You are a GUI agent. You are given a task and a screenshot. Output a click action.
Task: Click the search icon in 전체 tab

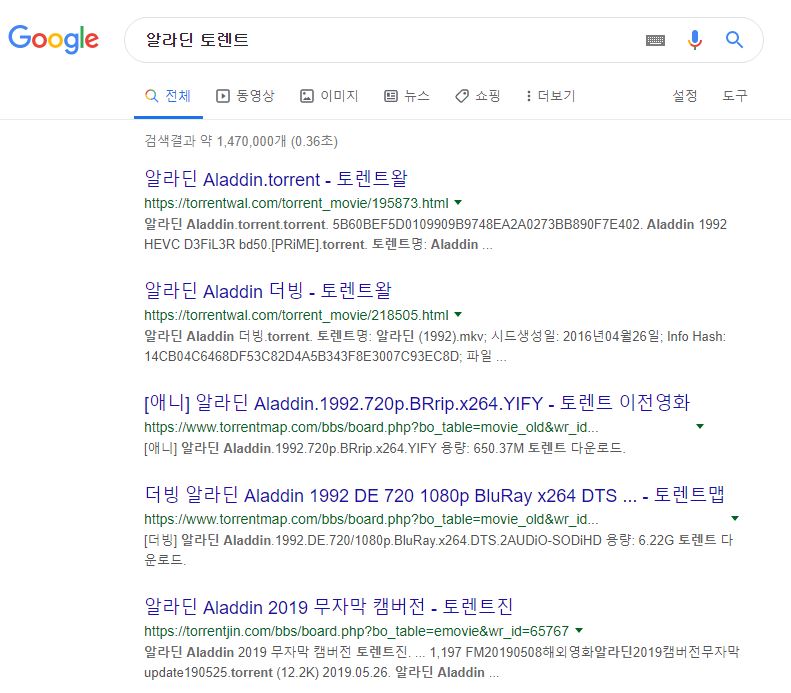tap(151, 96)
